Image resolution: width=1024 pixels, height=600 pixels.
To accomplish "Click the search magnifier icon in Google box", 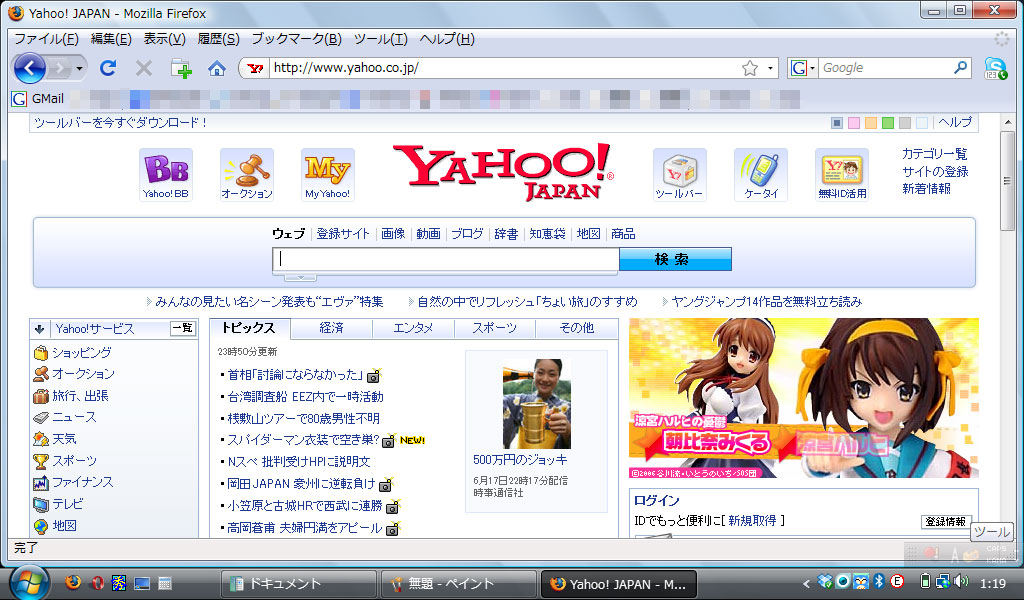I will (960, 67).
